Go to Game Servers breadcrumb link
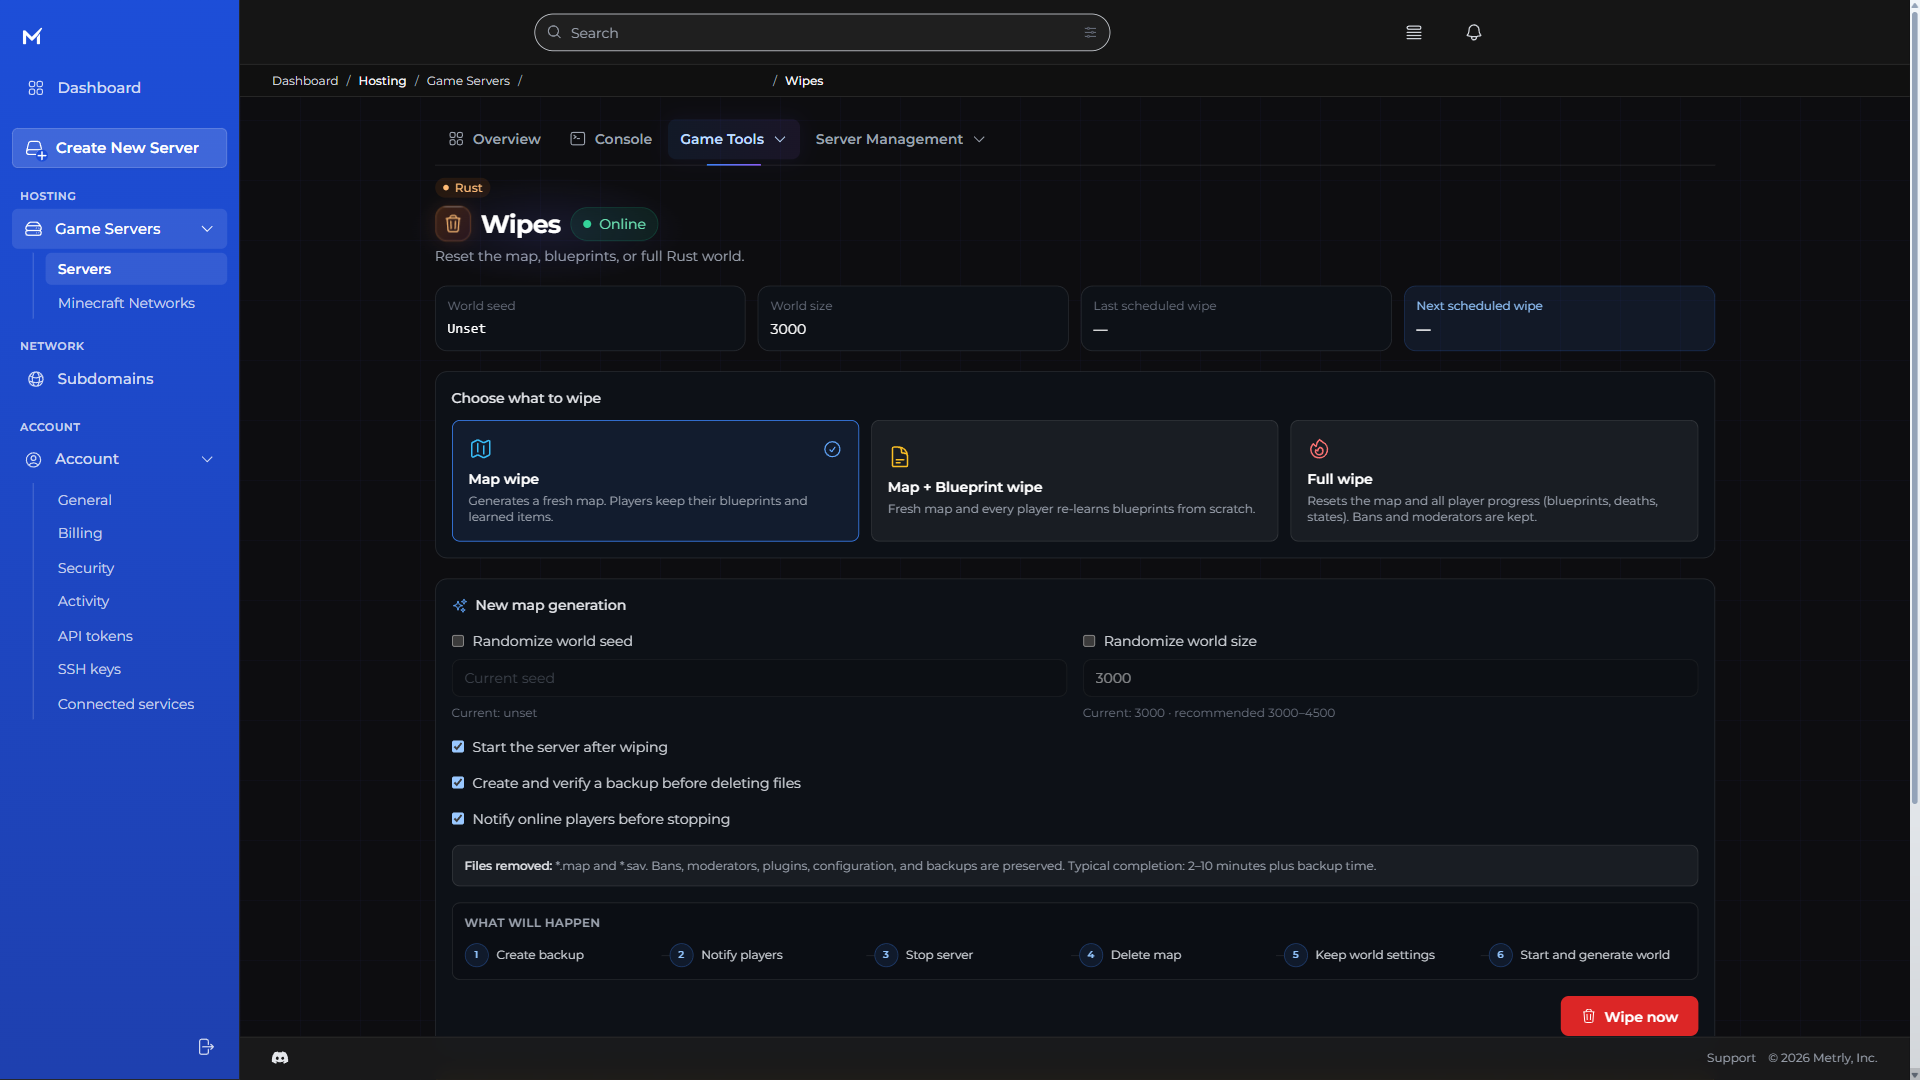1920x1080 pixels. (468, 81)
